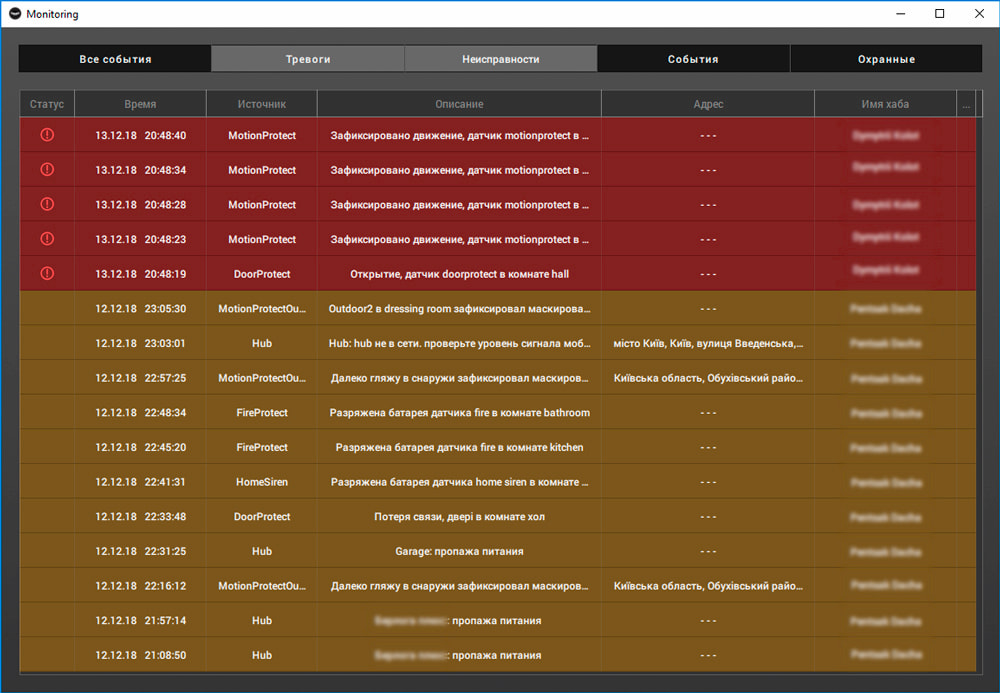This screenshot has height=693, width=1000.
Task: Select alarm icon on 20:48:28 row
Action: point(47,204)
